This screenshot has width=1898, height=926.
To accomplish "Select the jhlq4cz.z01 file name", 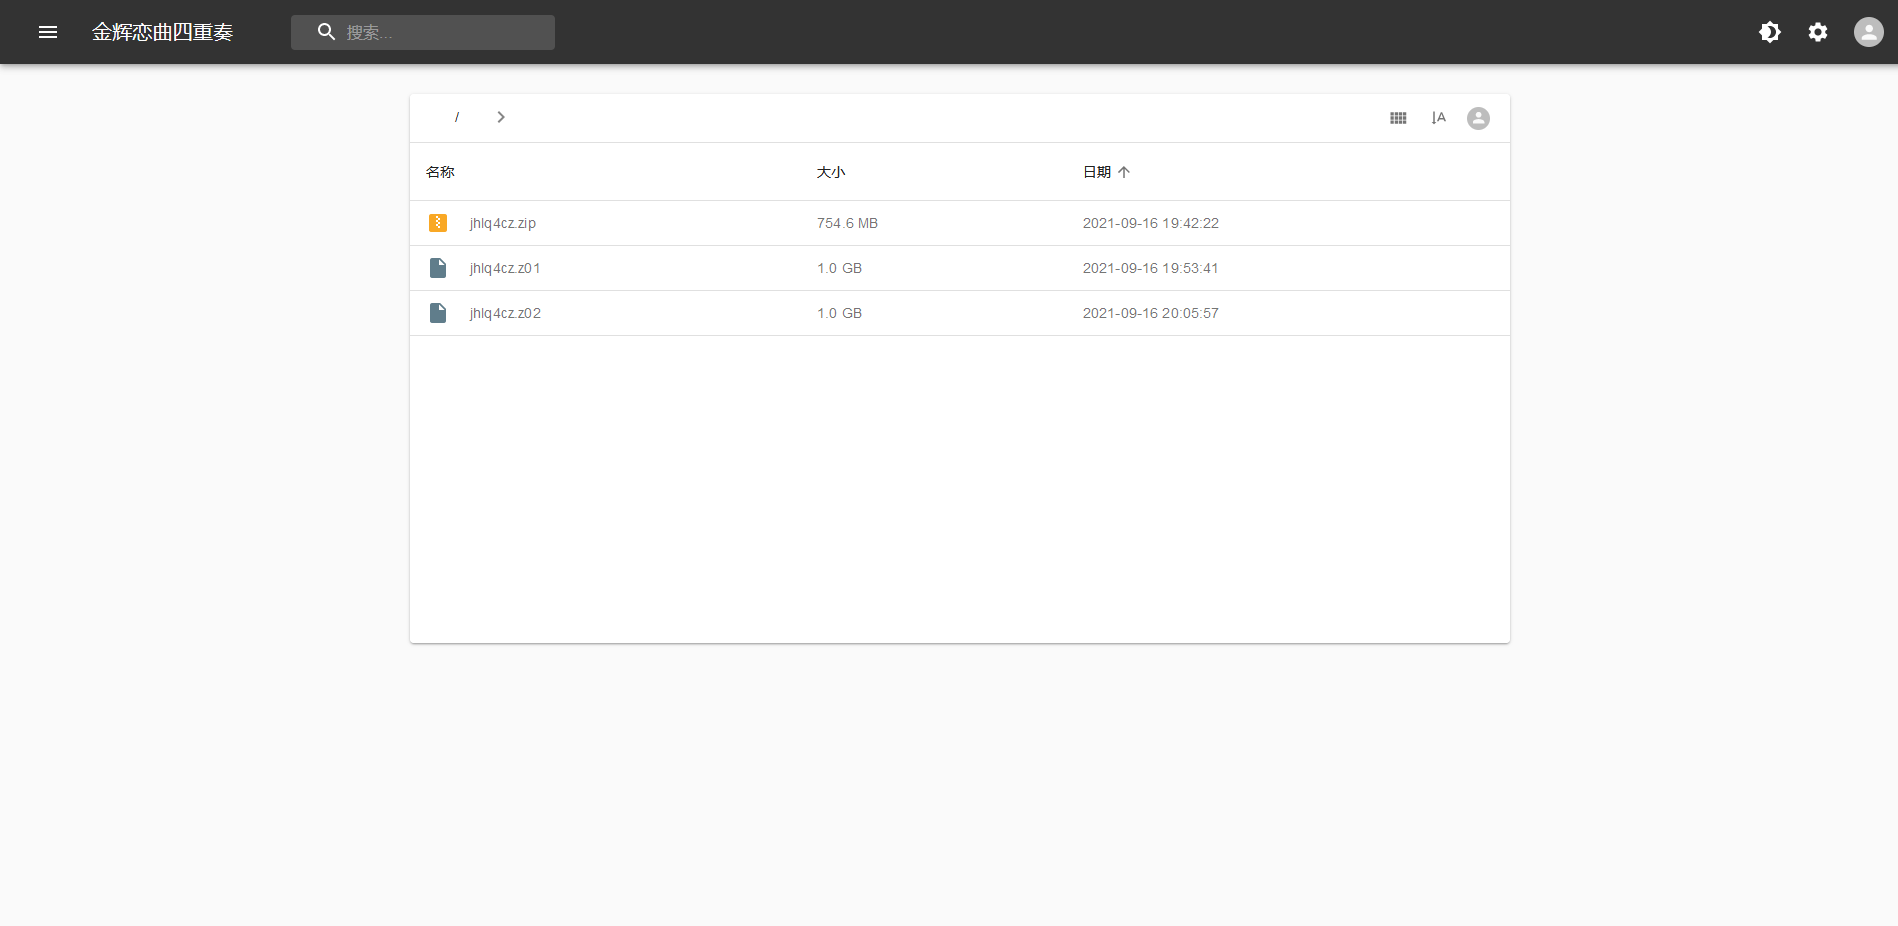I will (505, 268).
